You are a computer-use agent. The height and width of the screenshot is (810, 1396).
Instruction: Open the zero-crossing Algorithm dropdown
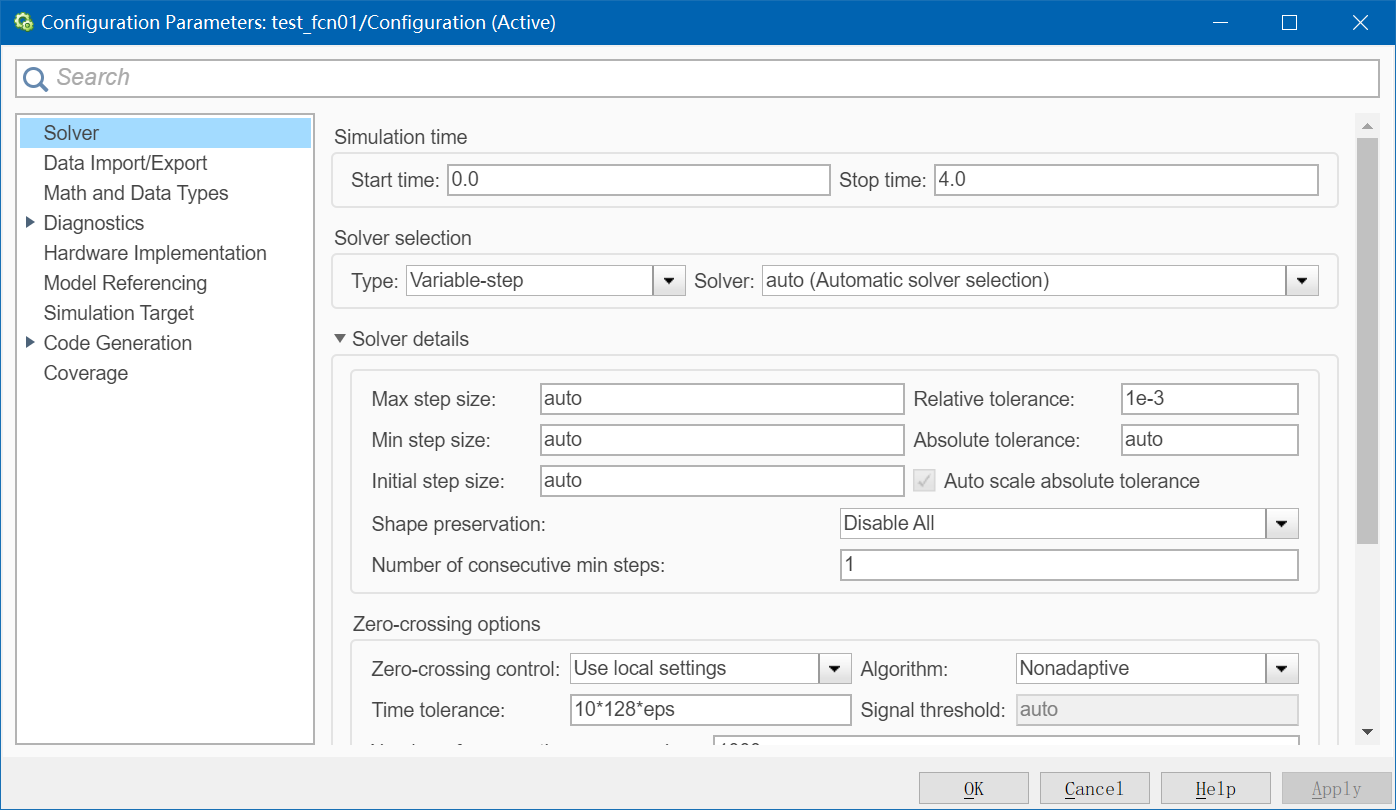pyautogui.click(x=1281, y=668)
